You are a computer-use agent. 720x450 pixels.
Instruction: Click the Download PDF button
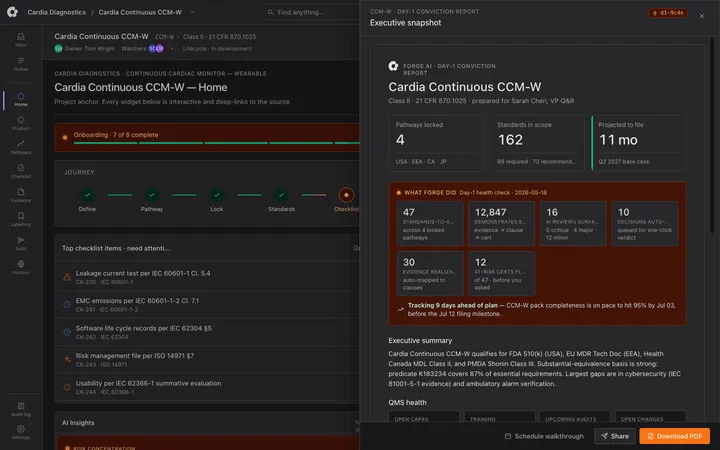(x=675, y=436)
